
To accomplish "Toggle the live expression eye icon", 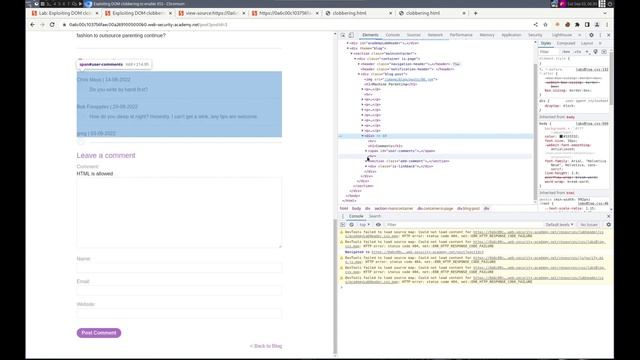I will 378,225.
